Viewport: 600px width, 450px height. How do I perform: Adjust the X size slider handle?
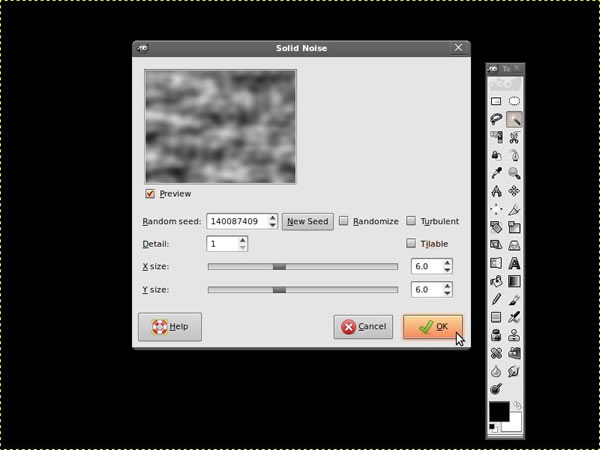[279, 267]
